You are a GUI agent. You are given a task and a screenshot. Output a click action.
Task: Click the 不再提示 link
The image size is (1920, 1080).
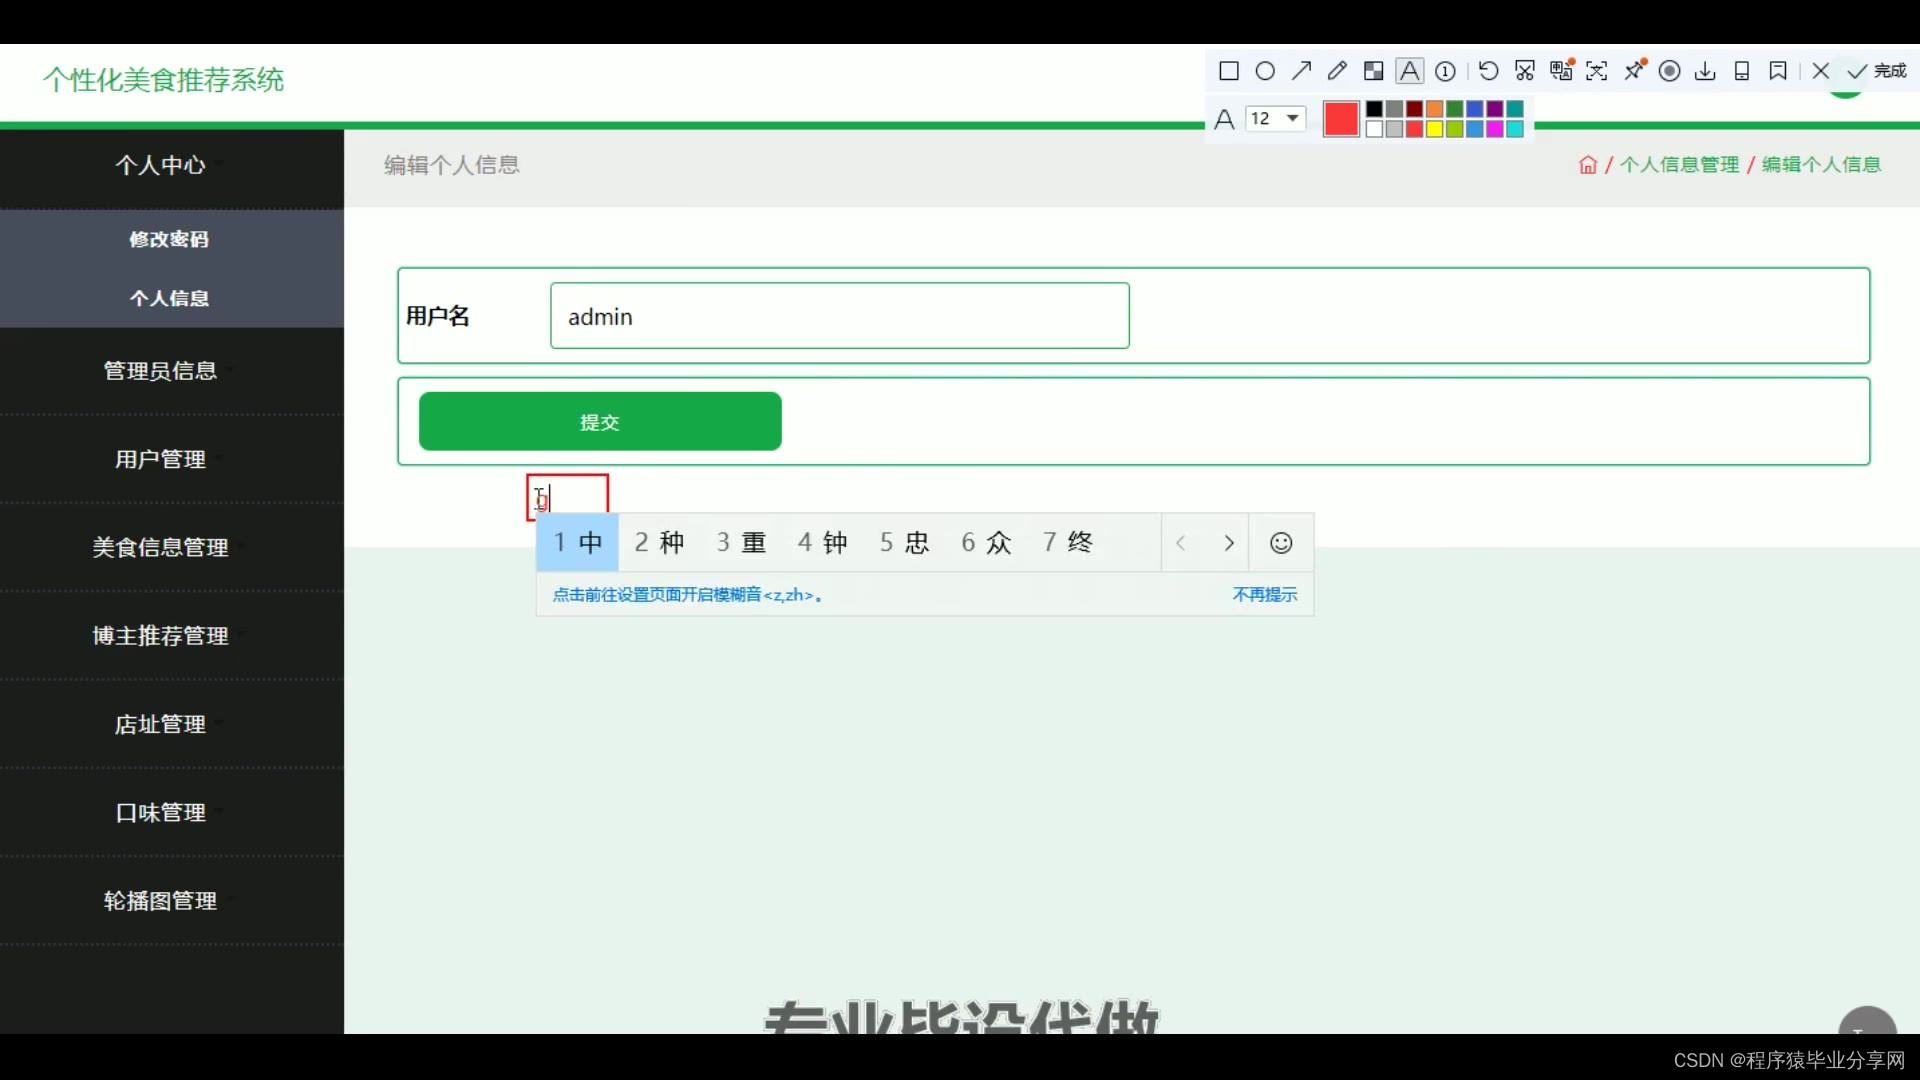click(1264, 595)
